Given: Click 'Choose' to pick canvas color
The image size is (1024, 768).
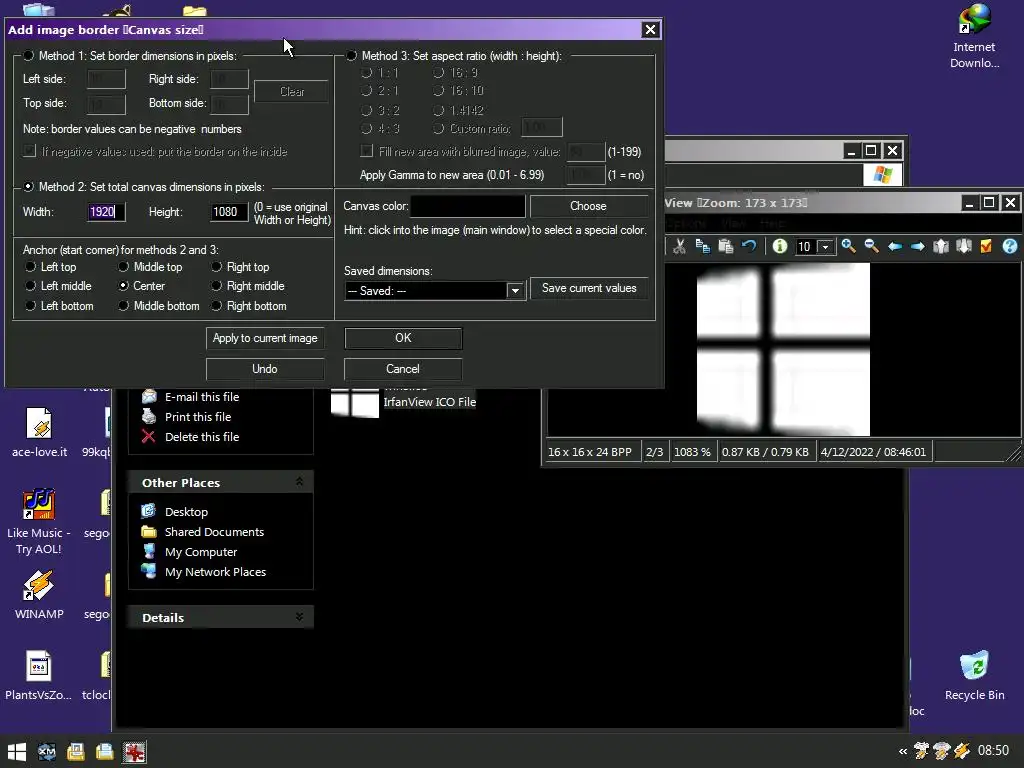Looking at the screenshot, I should coord(588,206).
